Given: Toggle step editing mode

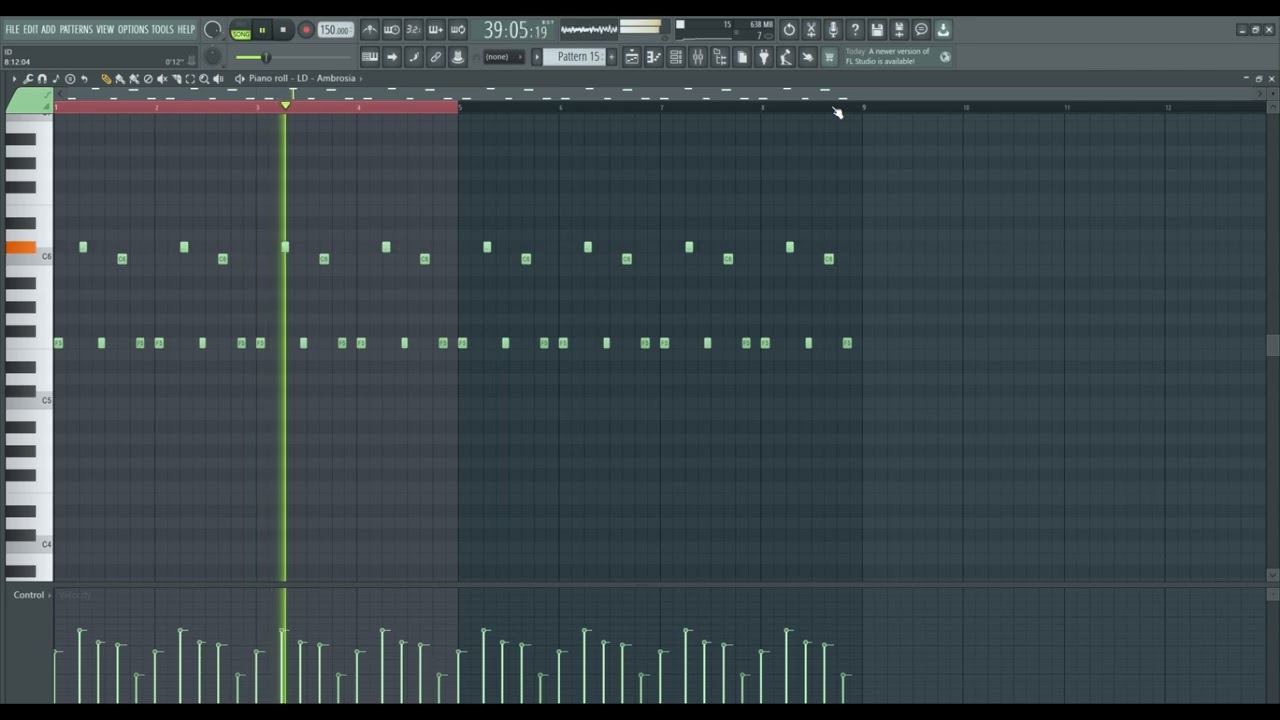Looking at the screenshot, I should click(413, 57).
